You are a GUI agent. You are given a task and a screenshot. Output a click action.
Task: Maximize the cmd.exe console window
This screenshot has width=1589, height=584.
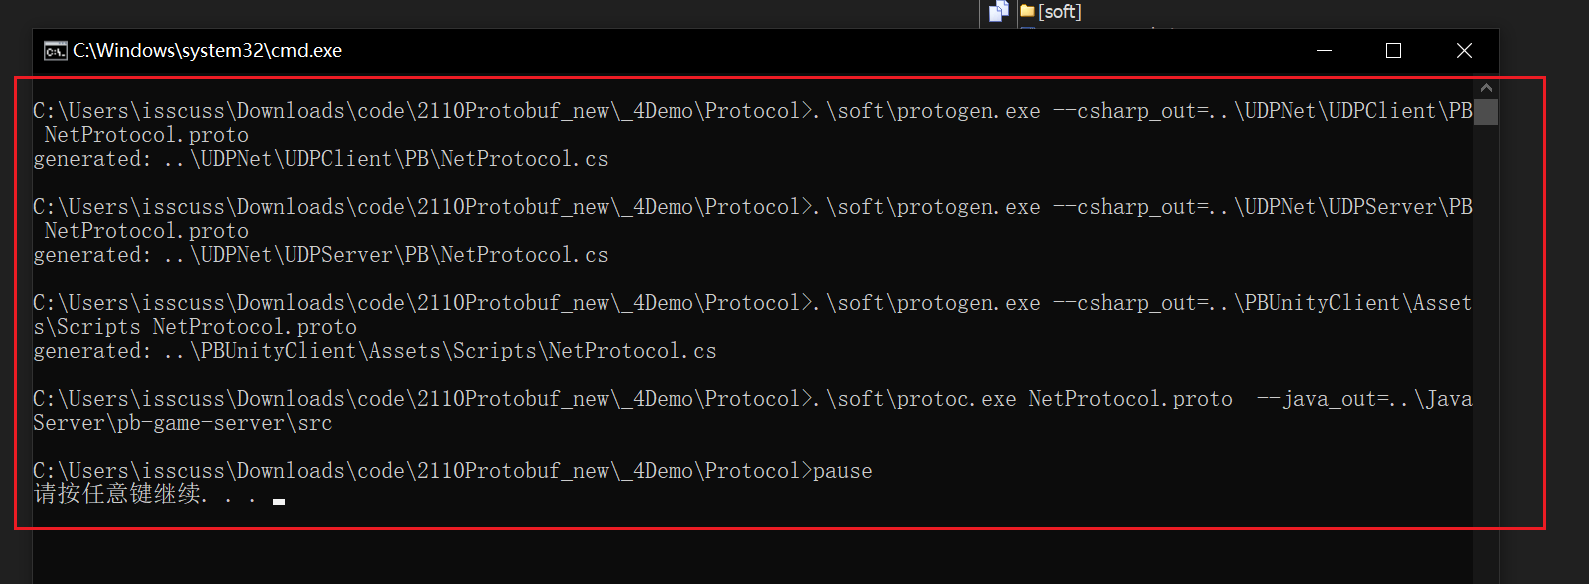[1393, 51]
